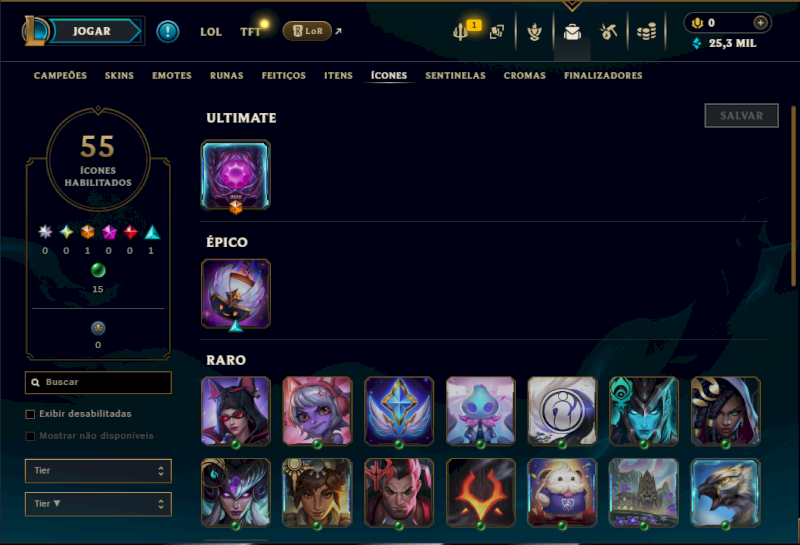Open the Tier ▼ sorting dropdown

click(98, 504)
